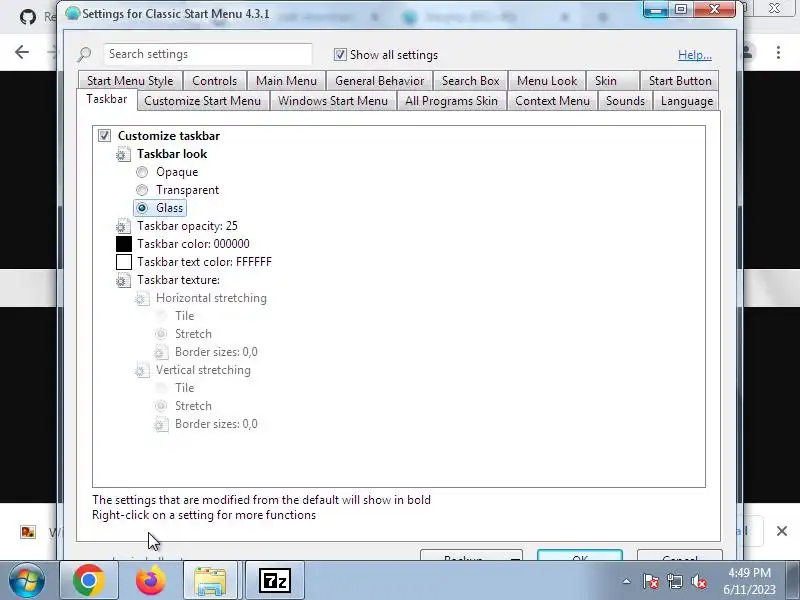Viewport: 800px width, 600px height.
Task: Select the Taskbar texture setting row
Action: (179, 280)
